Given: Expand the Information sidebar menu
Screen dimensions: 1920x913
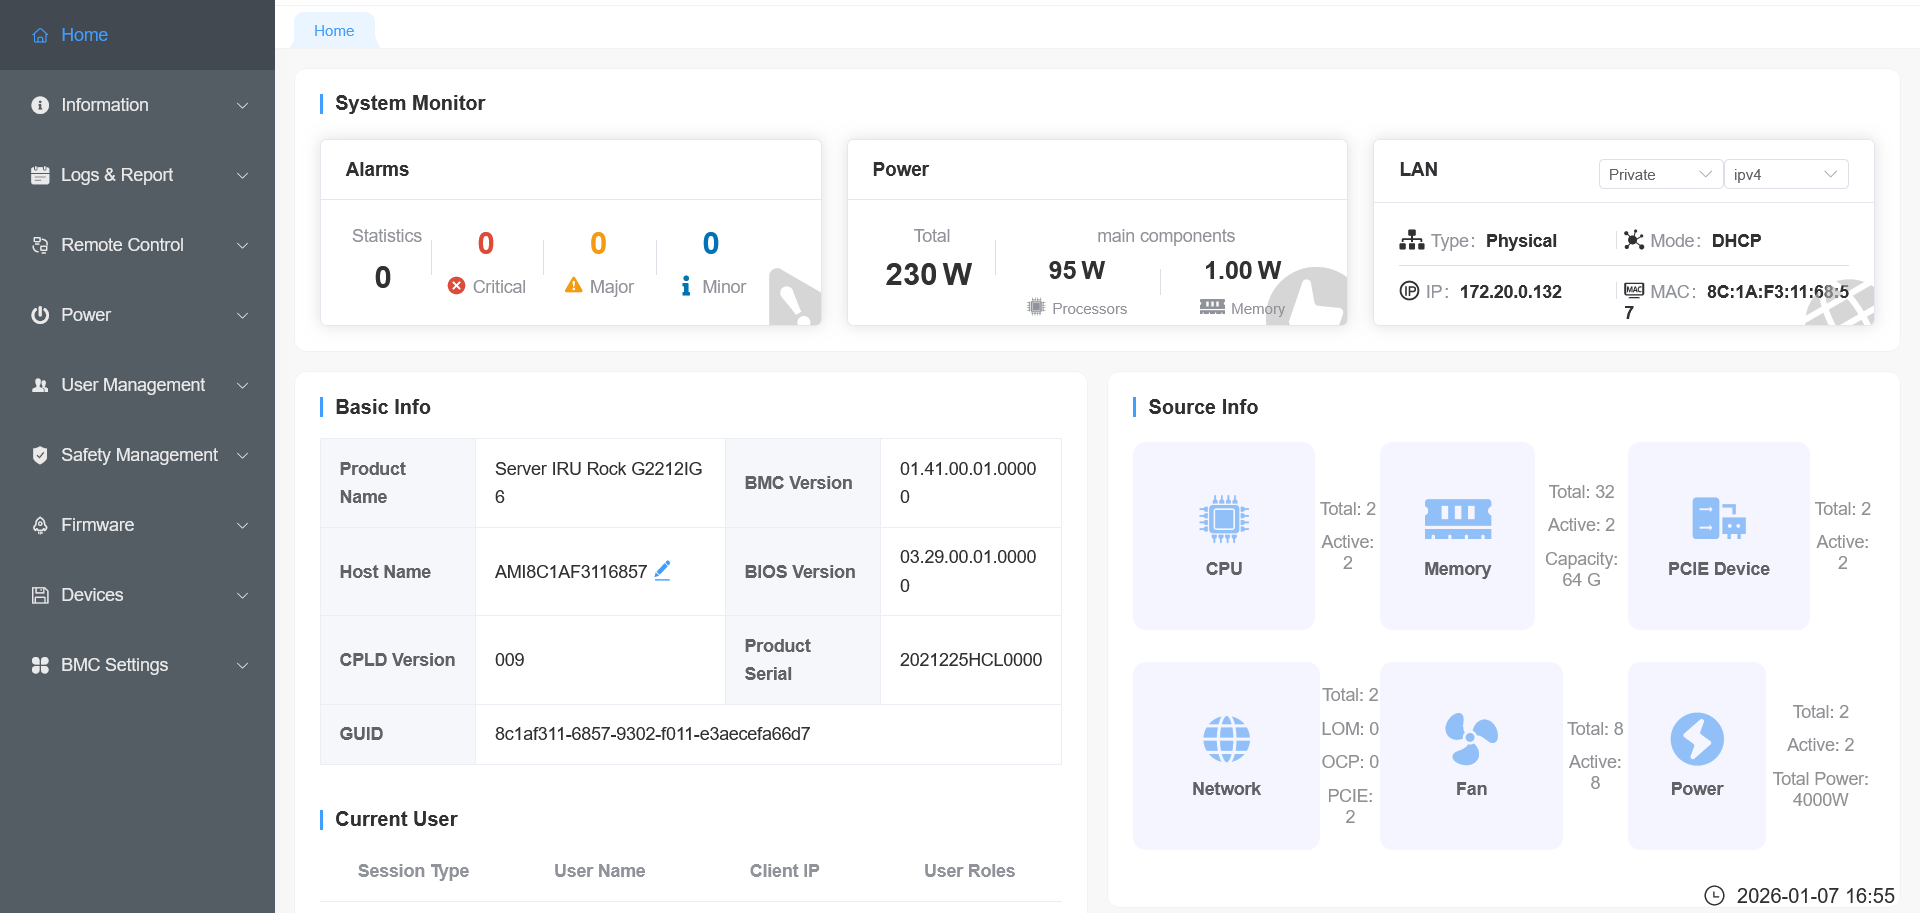Looking at the screenshot, I should (138, 105).
